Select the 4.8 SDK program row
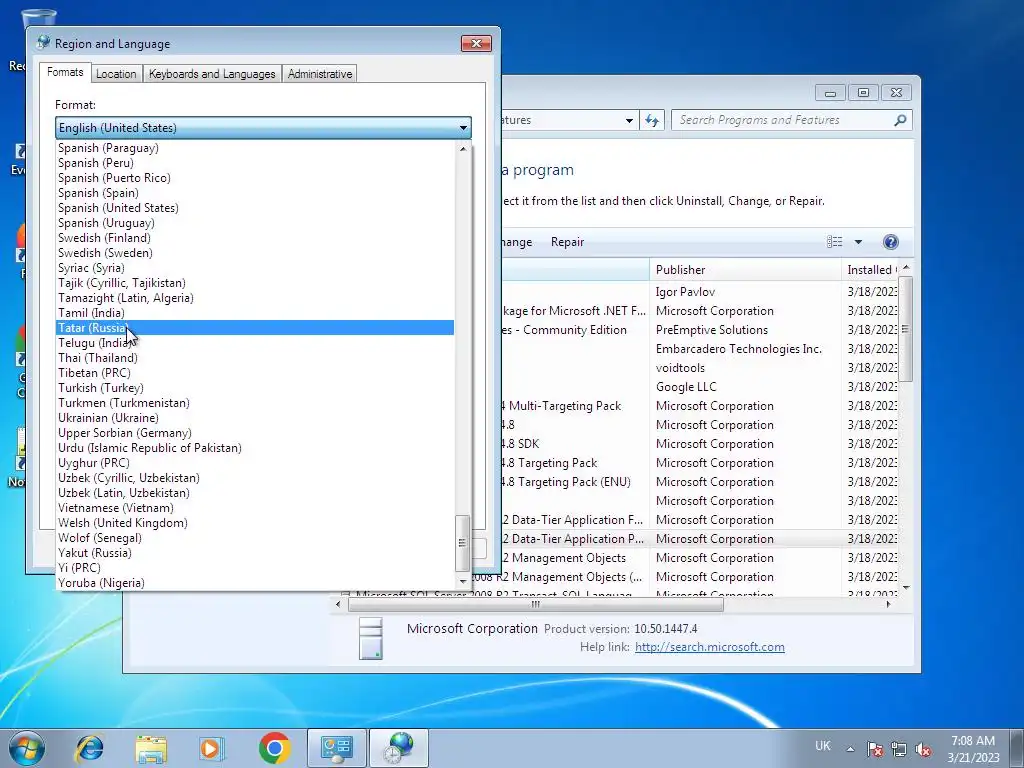The width and height of the screenshot is (1024, 768). pyautogui.click(x=701, y=444)
